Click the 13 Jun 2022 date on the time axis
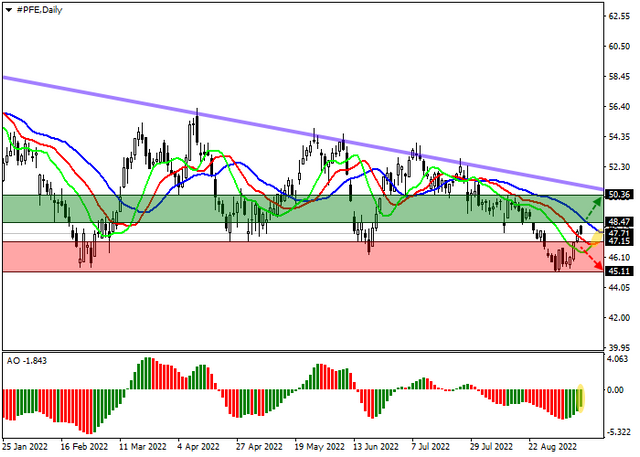Image resolution: width=640 pixels, height=457 pixels. point(376,447)
